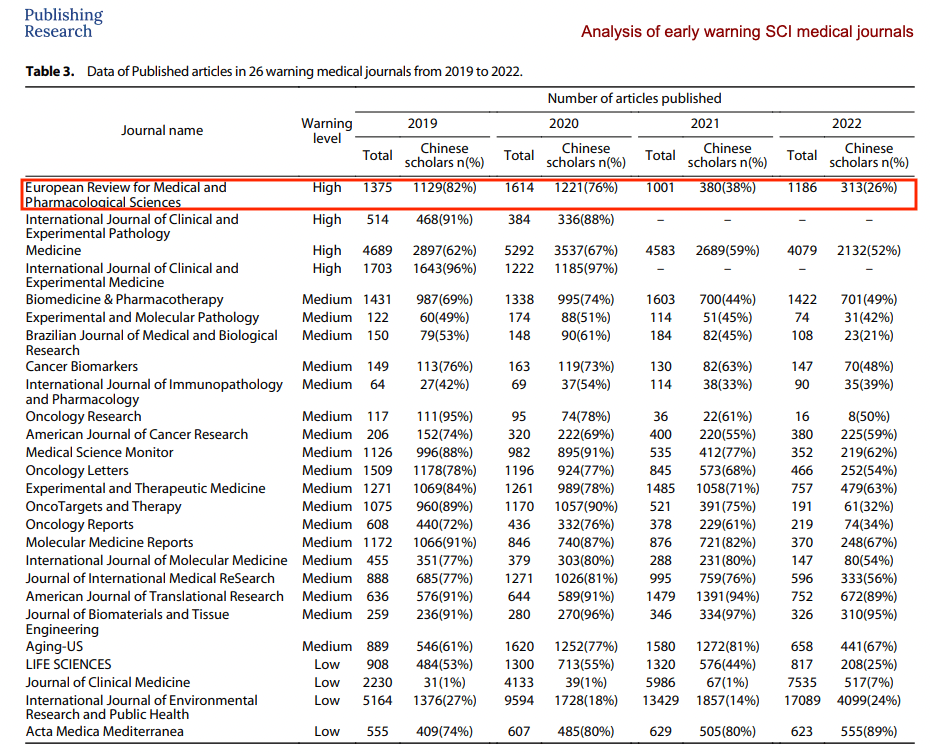Select the Acta Medica Mediterranea row name
The image size is (930, 753).
[x=104, y=731]
